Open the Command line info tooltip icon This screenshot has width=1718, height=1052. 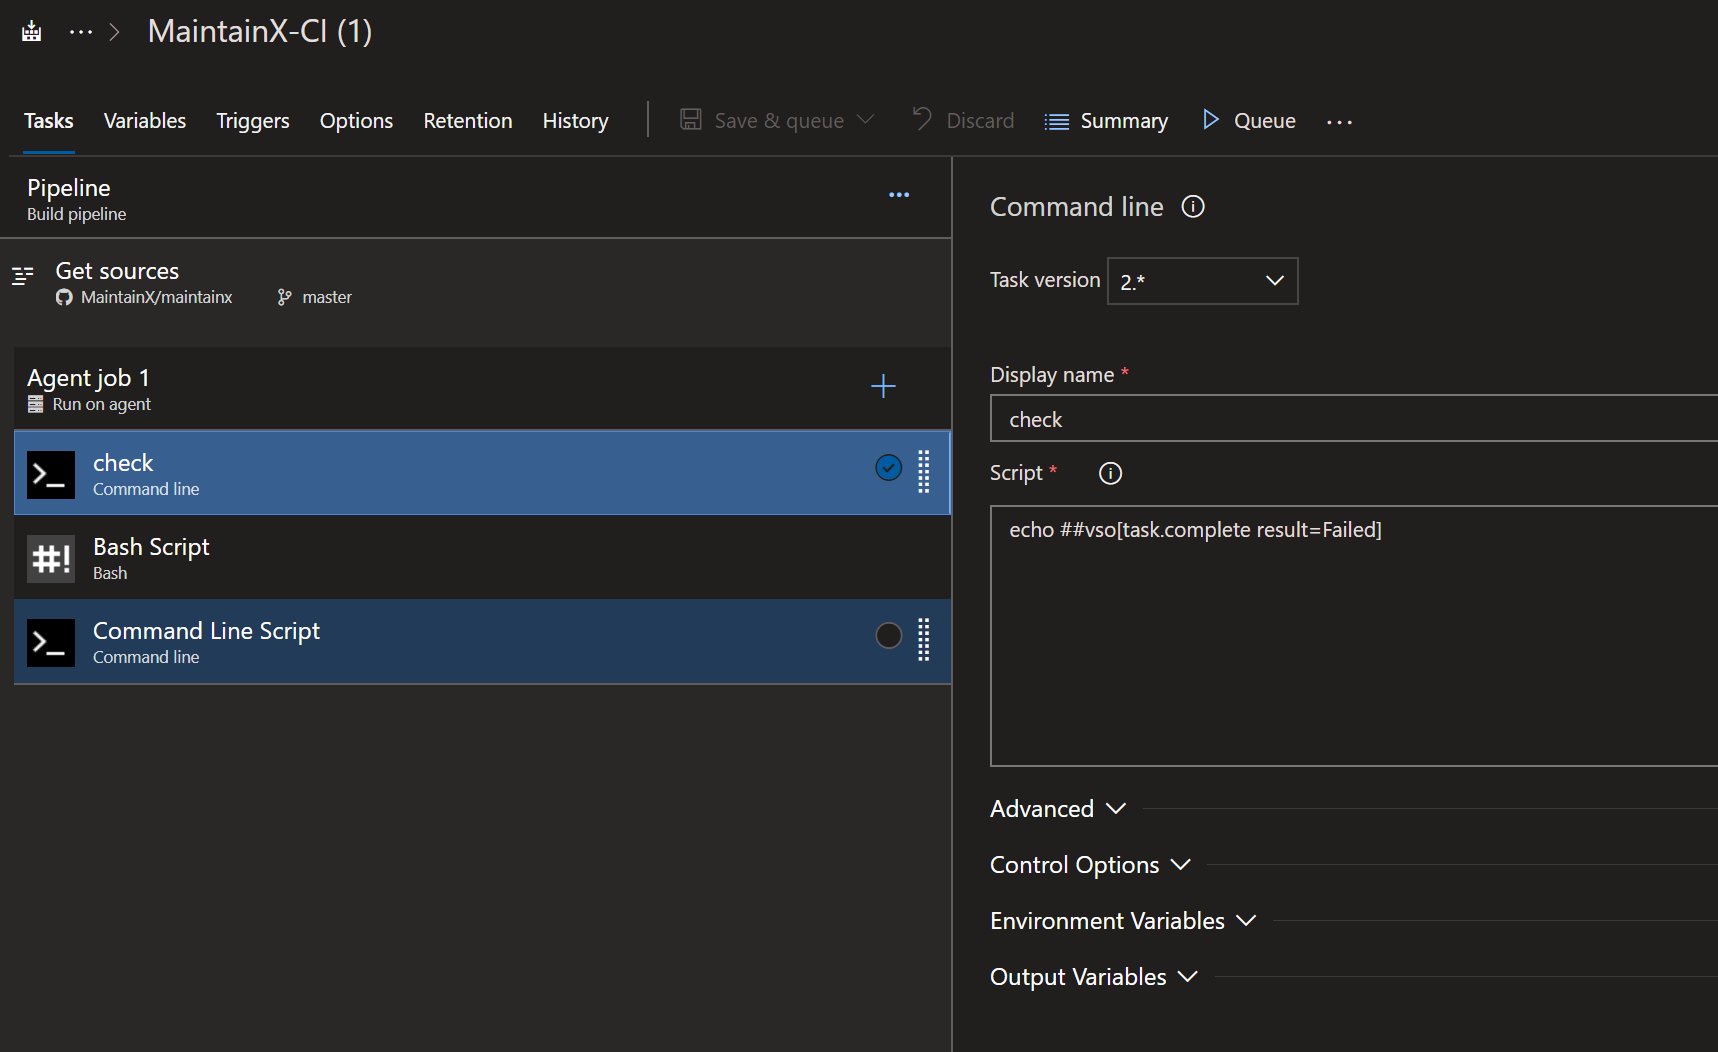pyautogui.click(x=1193, y=207)
